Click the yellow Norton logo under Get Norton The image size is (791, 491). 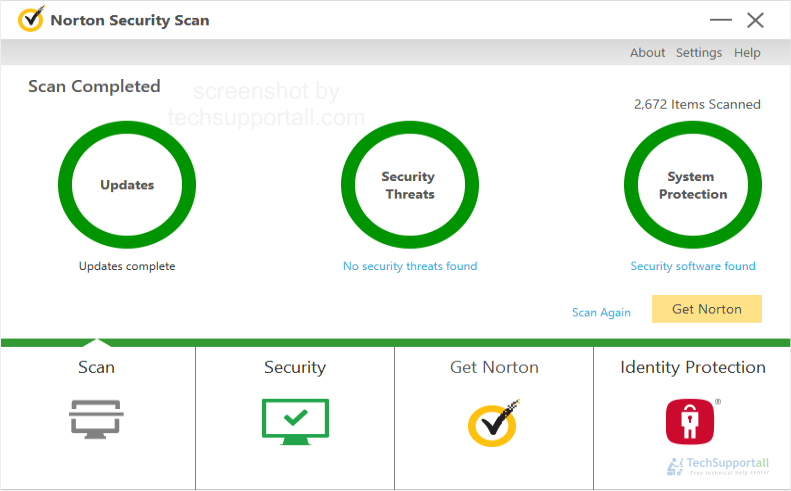[493, 423]
